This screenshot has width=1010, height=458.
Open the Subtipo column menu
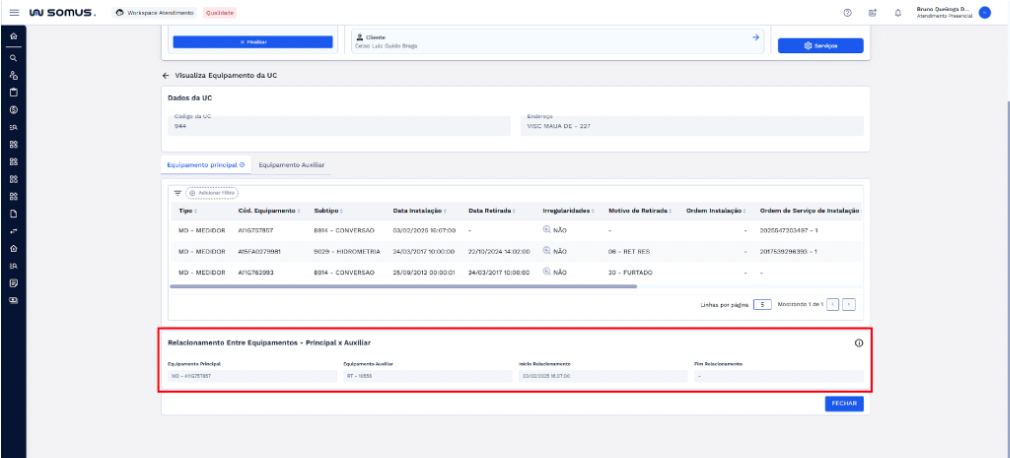(x=341, y=211)
